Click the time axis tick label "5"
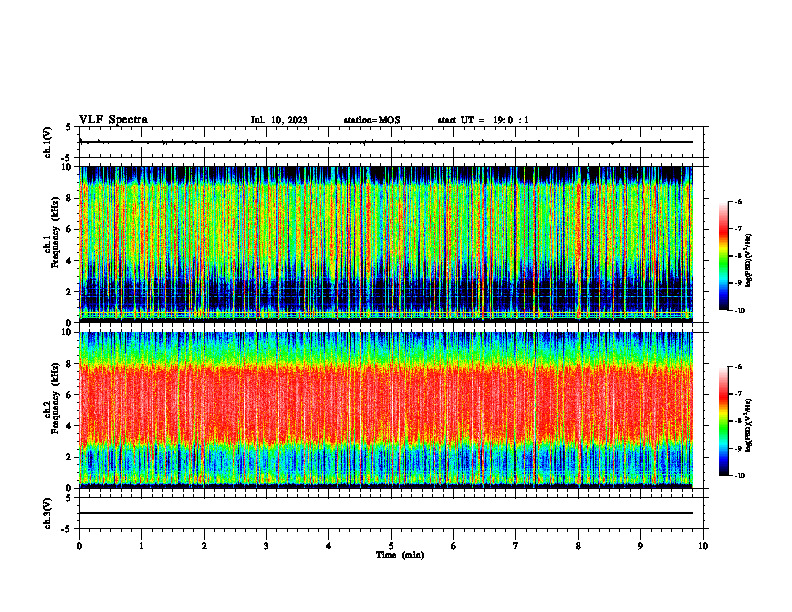792x612 pixels. click(391, 546)
